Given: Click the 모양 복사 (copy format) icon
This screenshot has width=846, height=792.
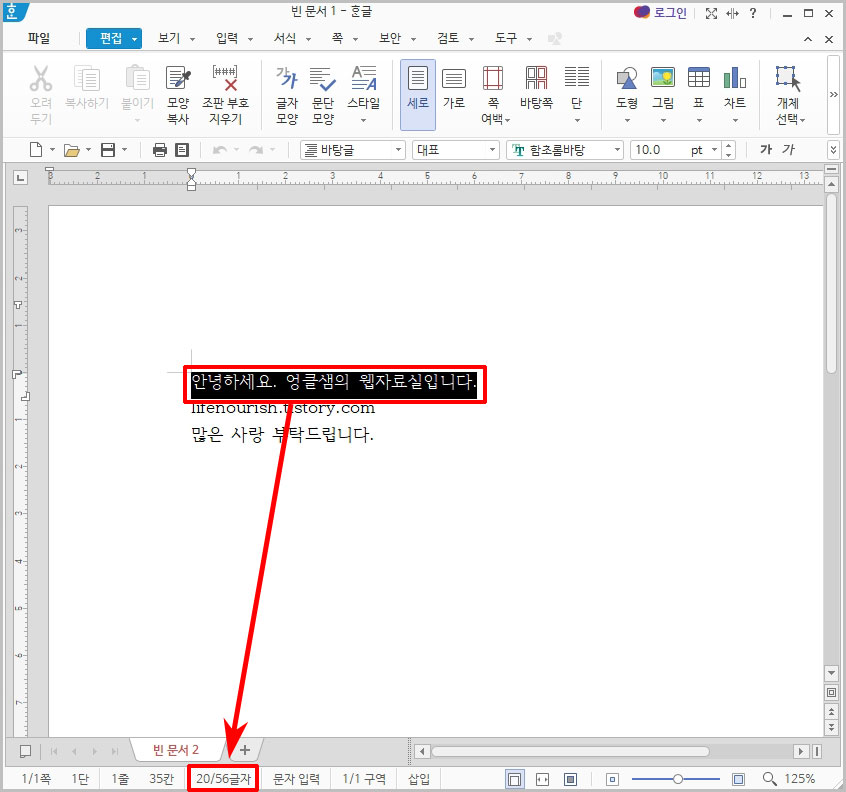Looking at the screenshot, I should point(178,94).
